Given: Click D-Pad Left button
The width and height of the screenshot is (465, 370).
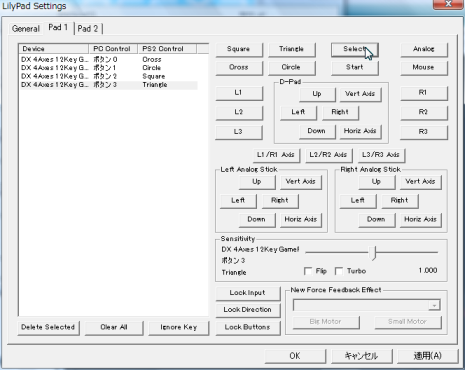Looking at the screenshot, I should (298, 112).
